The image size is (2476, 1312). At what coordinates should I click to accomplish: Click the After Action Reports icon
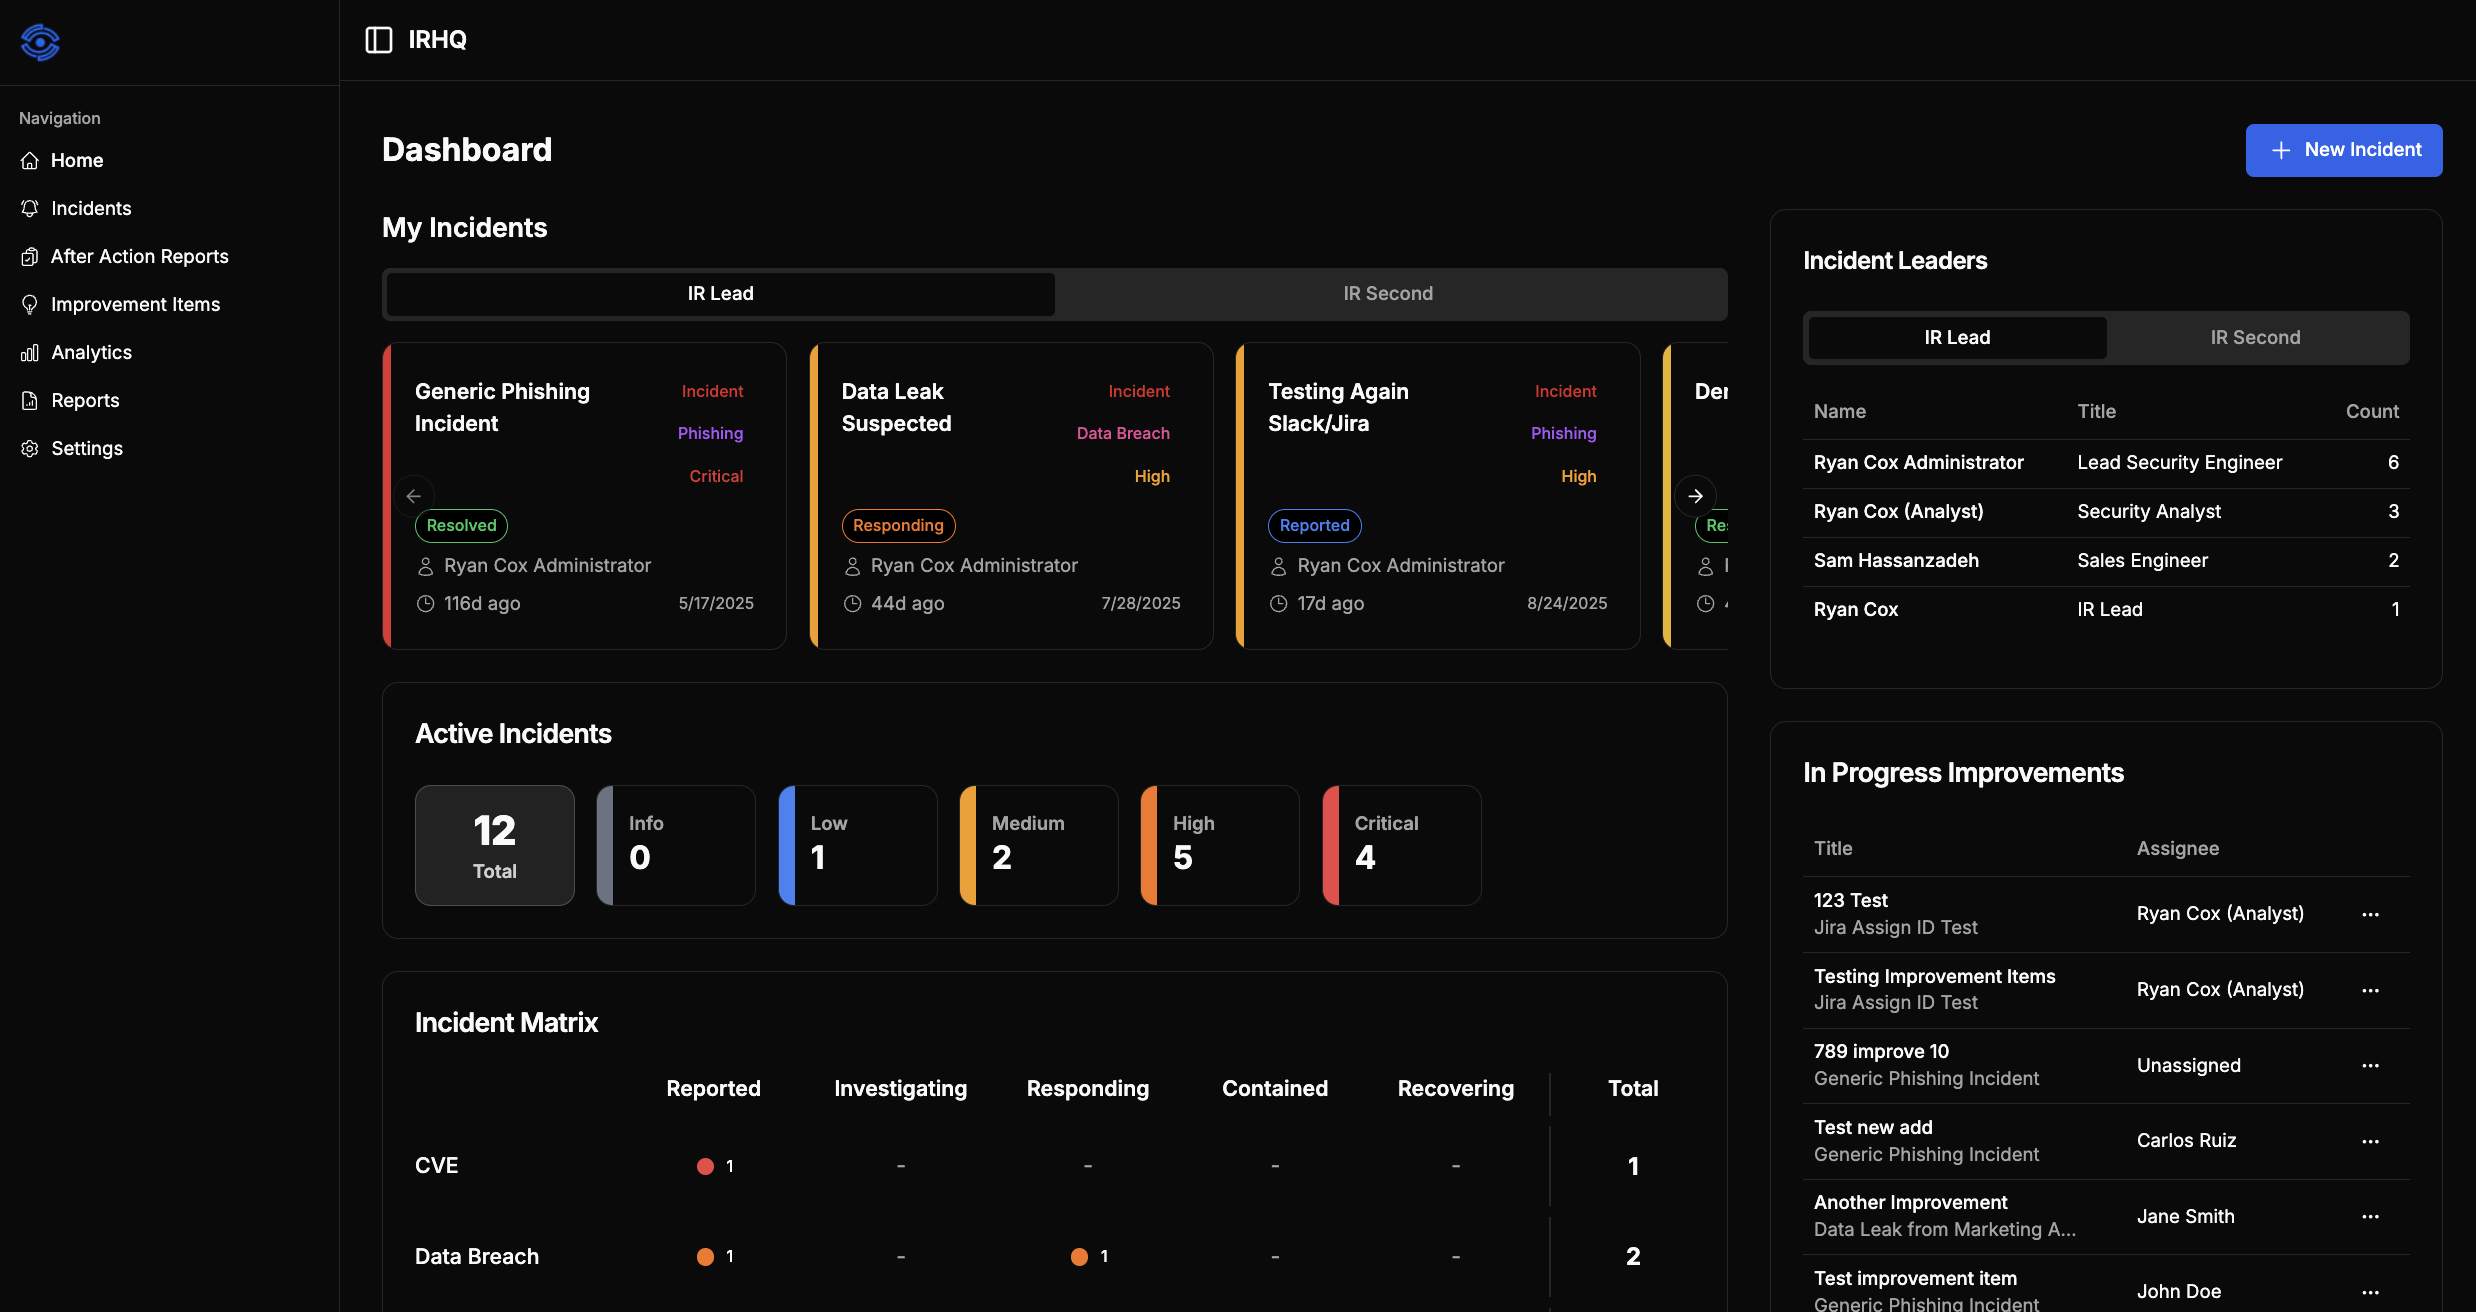pos(29,256)
